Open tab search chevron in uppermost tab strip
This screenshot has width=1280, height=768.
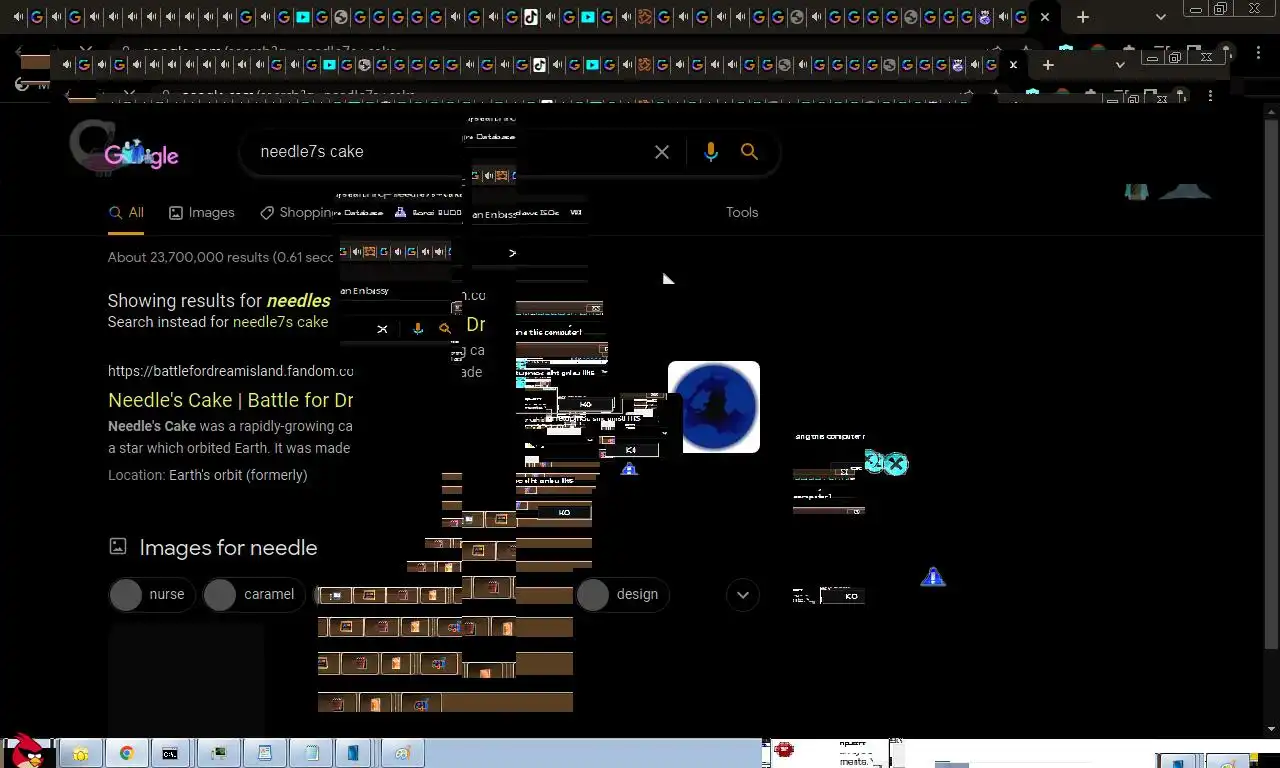click(1160, 17)
